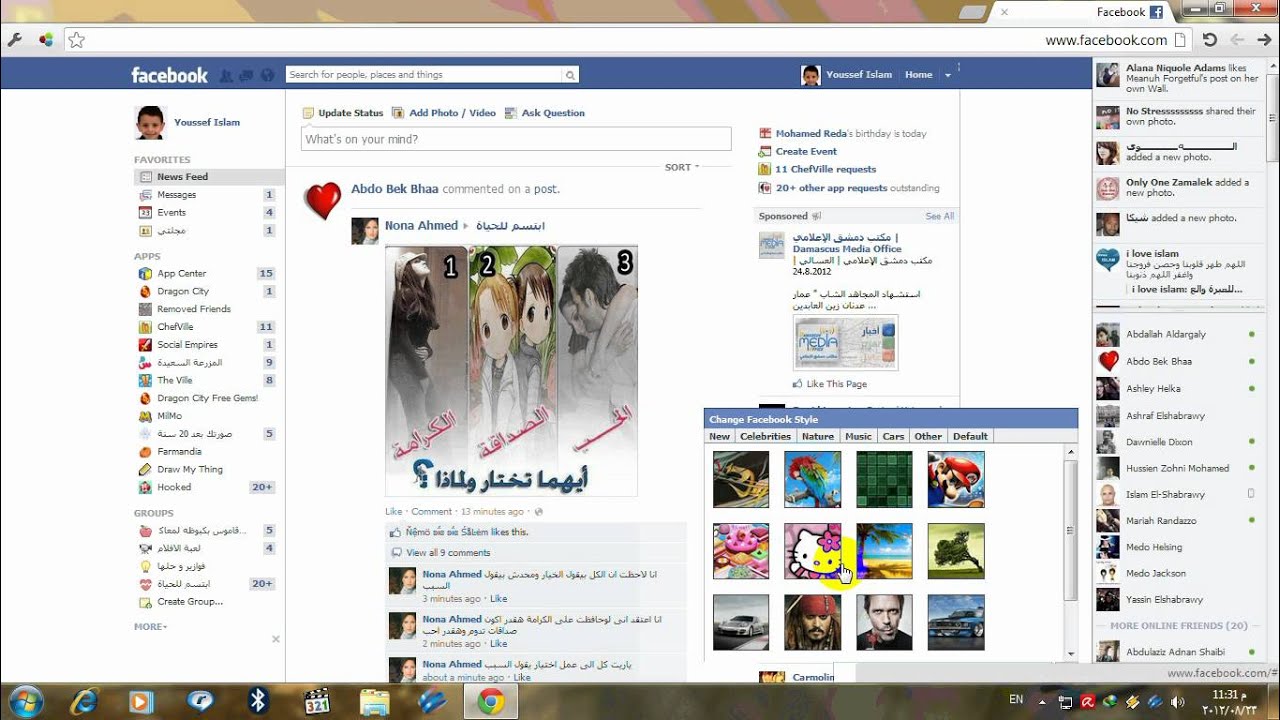Viewport: 1280px width, 720px height.
Task: Open the Chrome wrench settings menu
Action: click(x=15, y=40)
